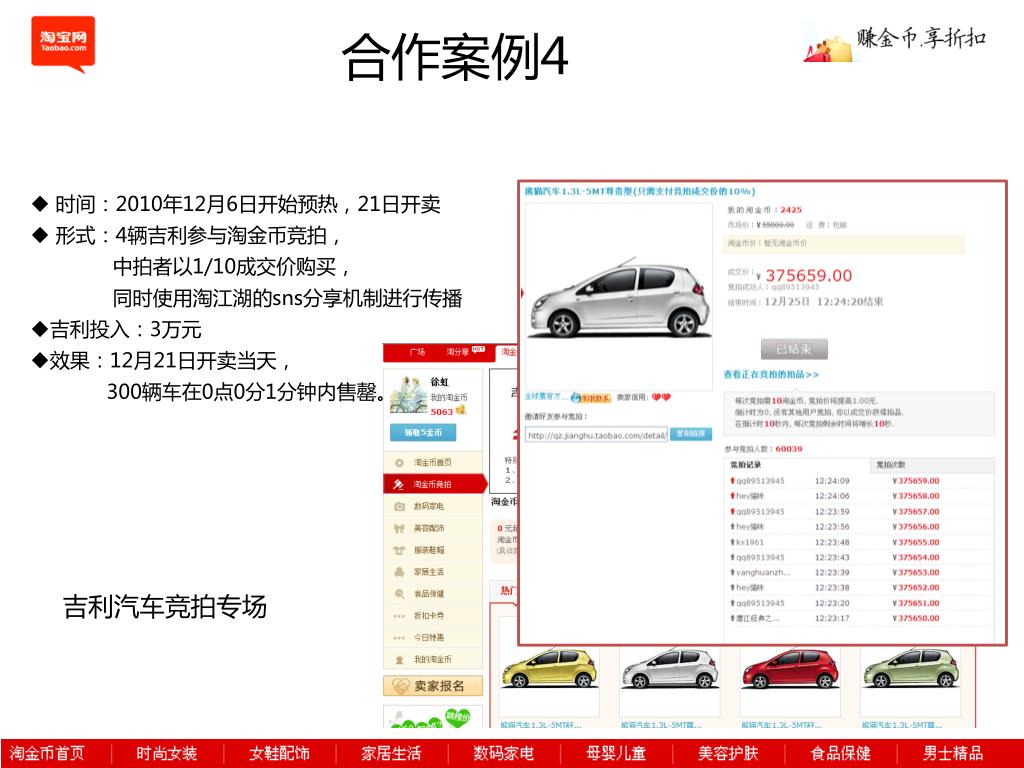The image size is (1024, 768).
Task: Select 折扣卡券 in the sidebar menu
Action: coord(435,616)
